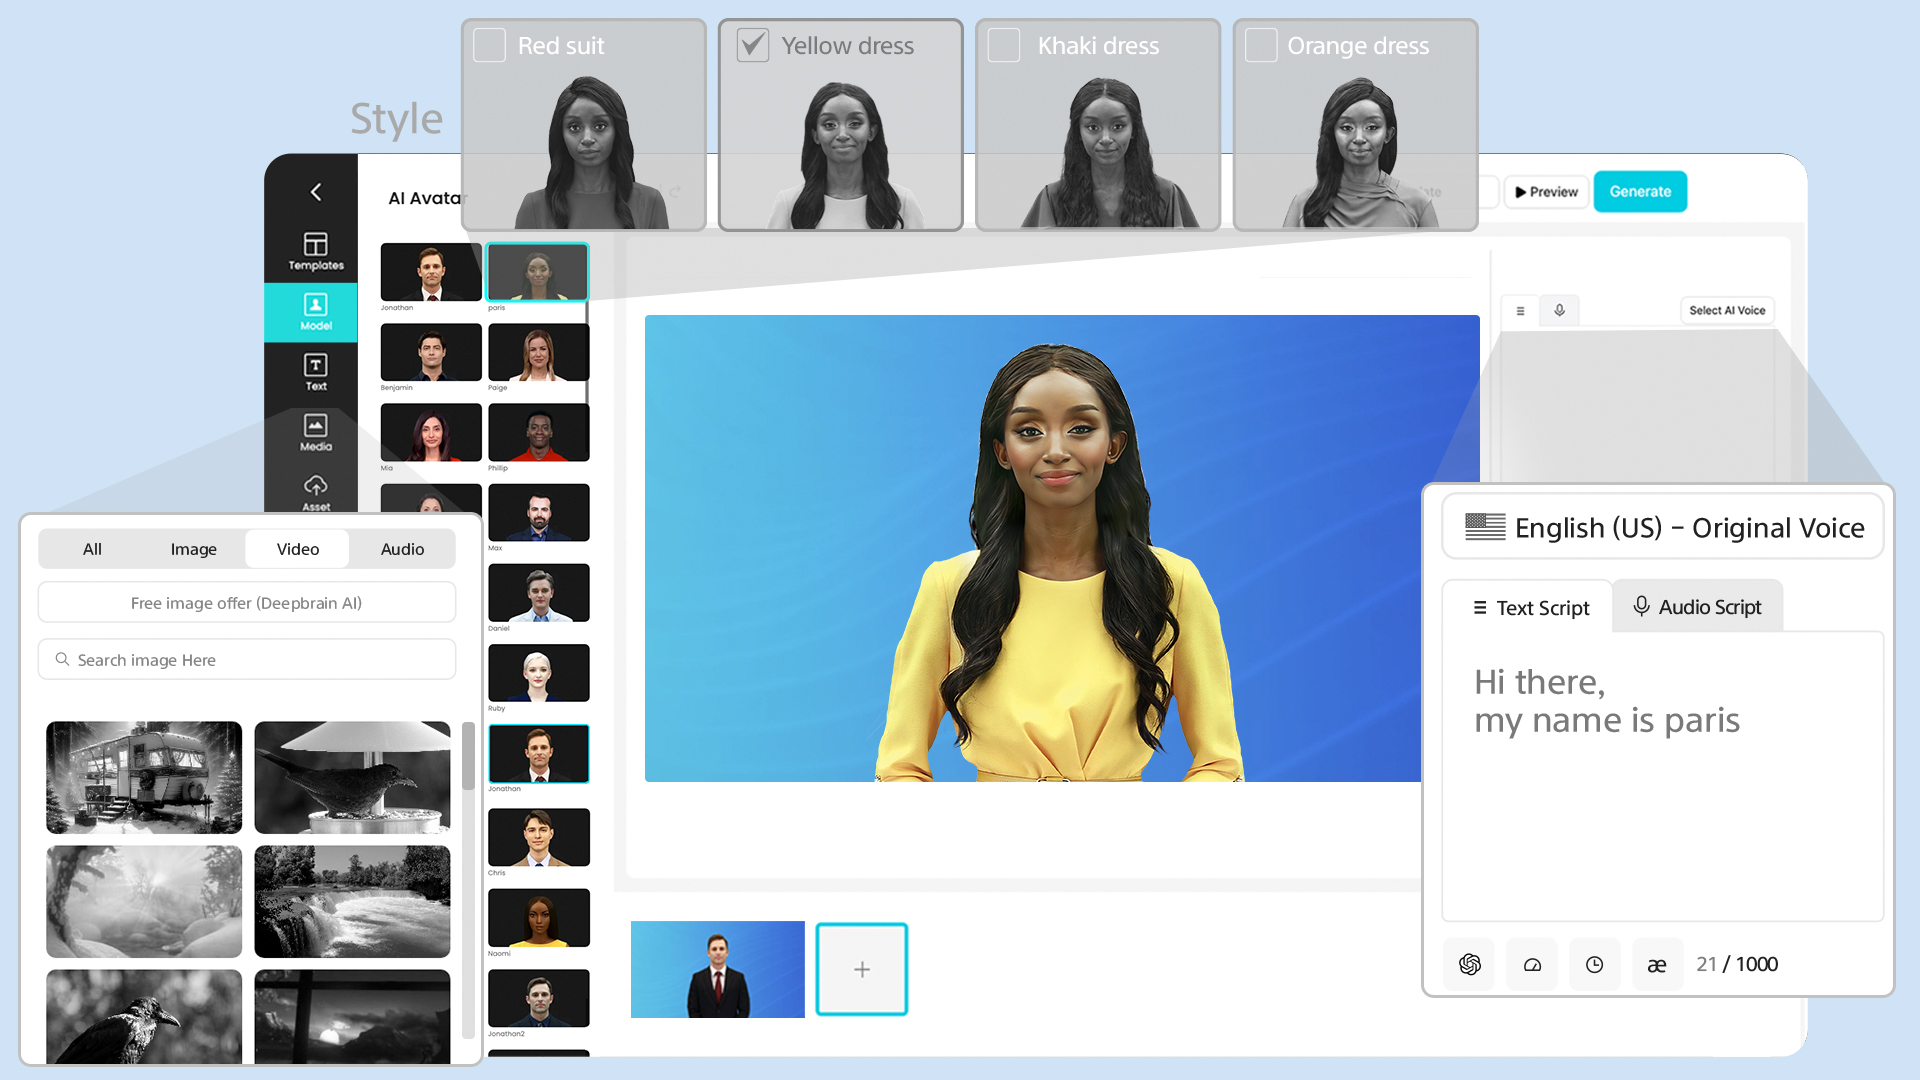Open English (US) Original Voice dropdown
The width and height of the screenshot is (1920, 1080).
click(x=1663, y=527)
